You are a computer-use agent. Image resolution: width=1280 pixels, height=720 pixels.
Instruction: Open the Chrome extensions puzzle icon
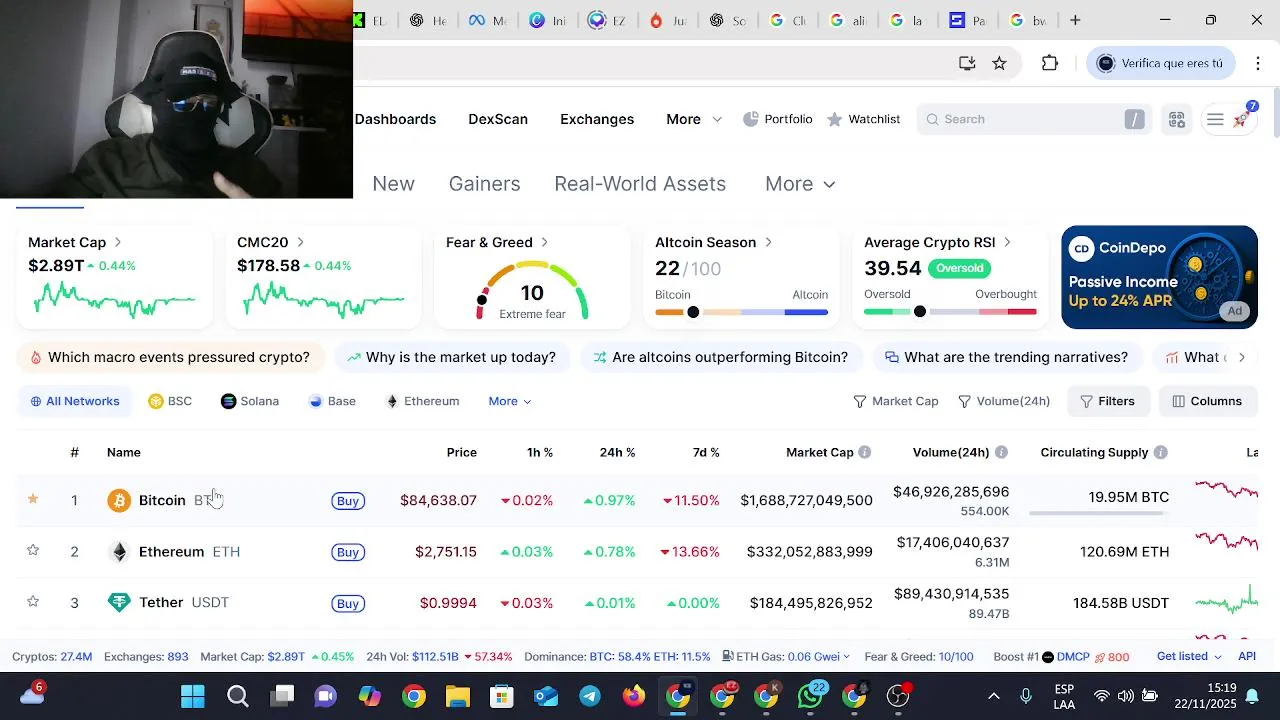point(1049,63)
